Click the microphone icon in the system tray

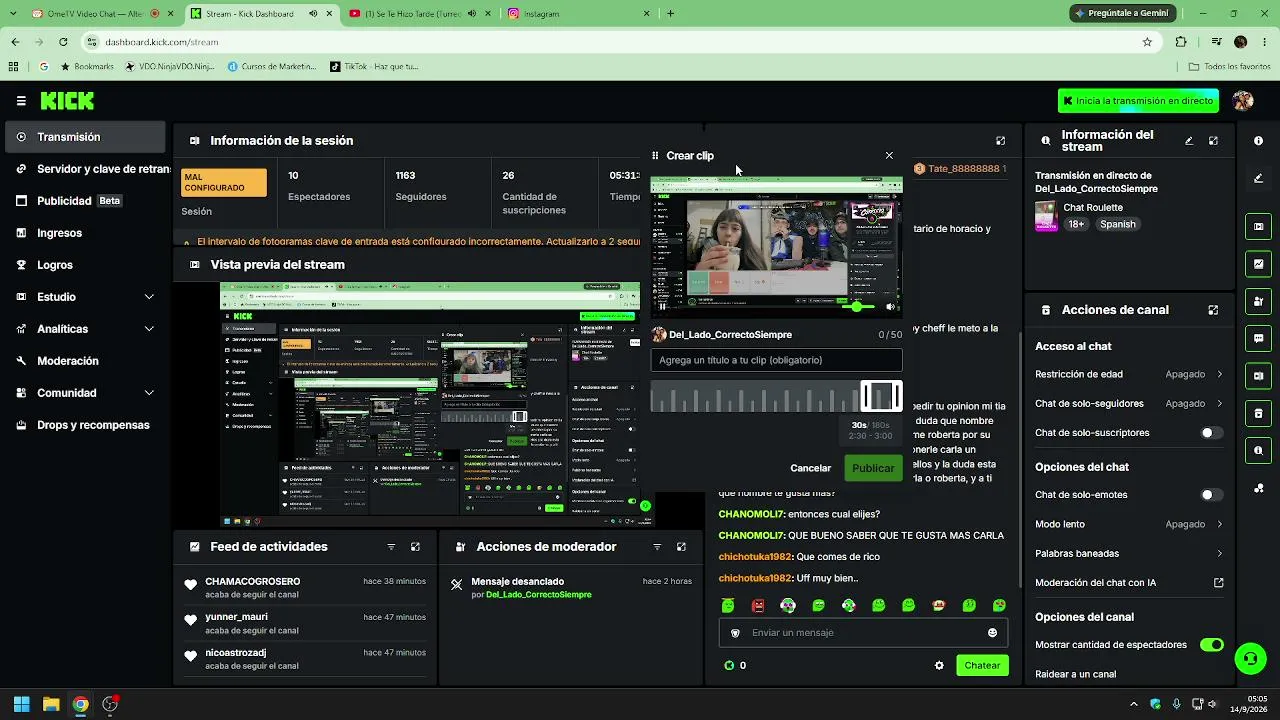click(x=1176, y=704)
